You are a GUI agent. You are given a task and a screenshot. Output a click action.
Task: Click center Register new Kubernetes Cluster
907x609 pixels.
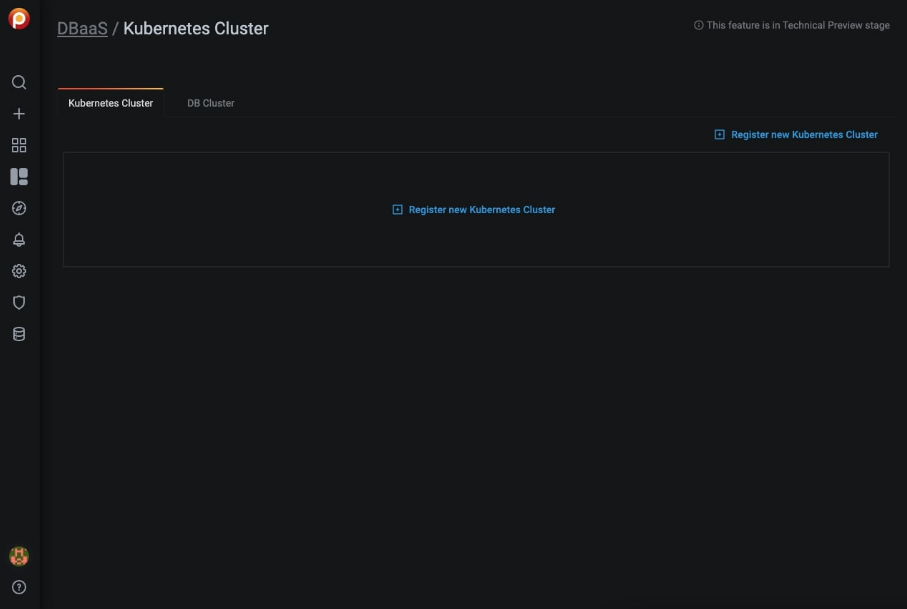pos(481,209)
